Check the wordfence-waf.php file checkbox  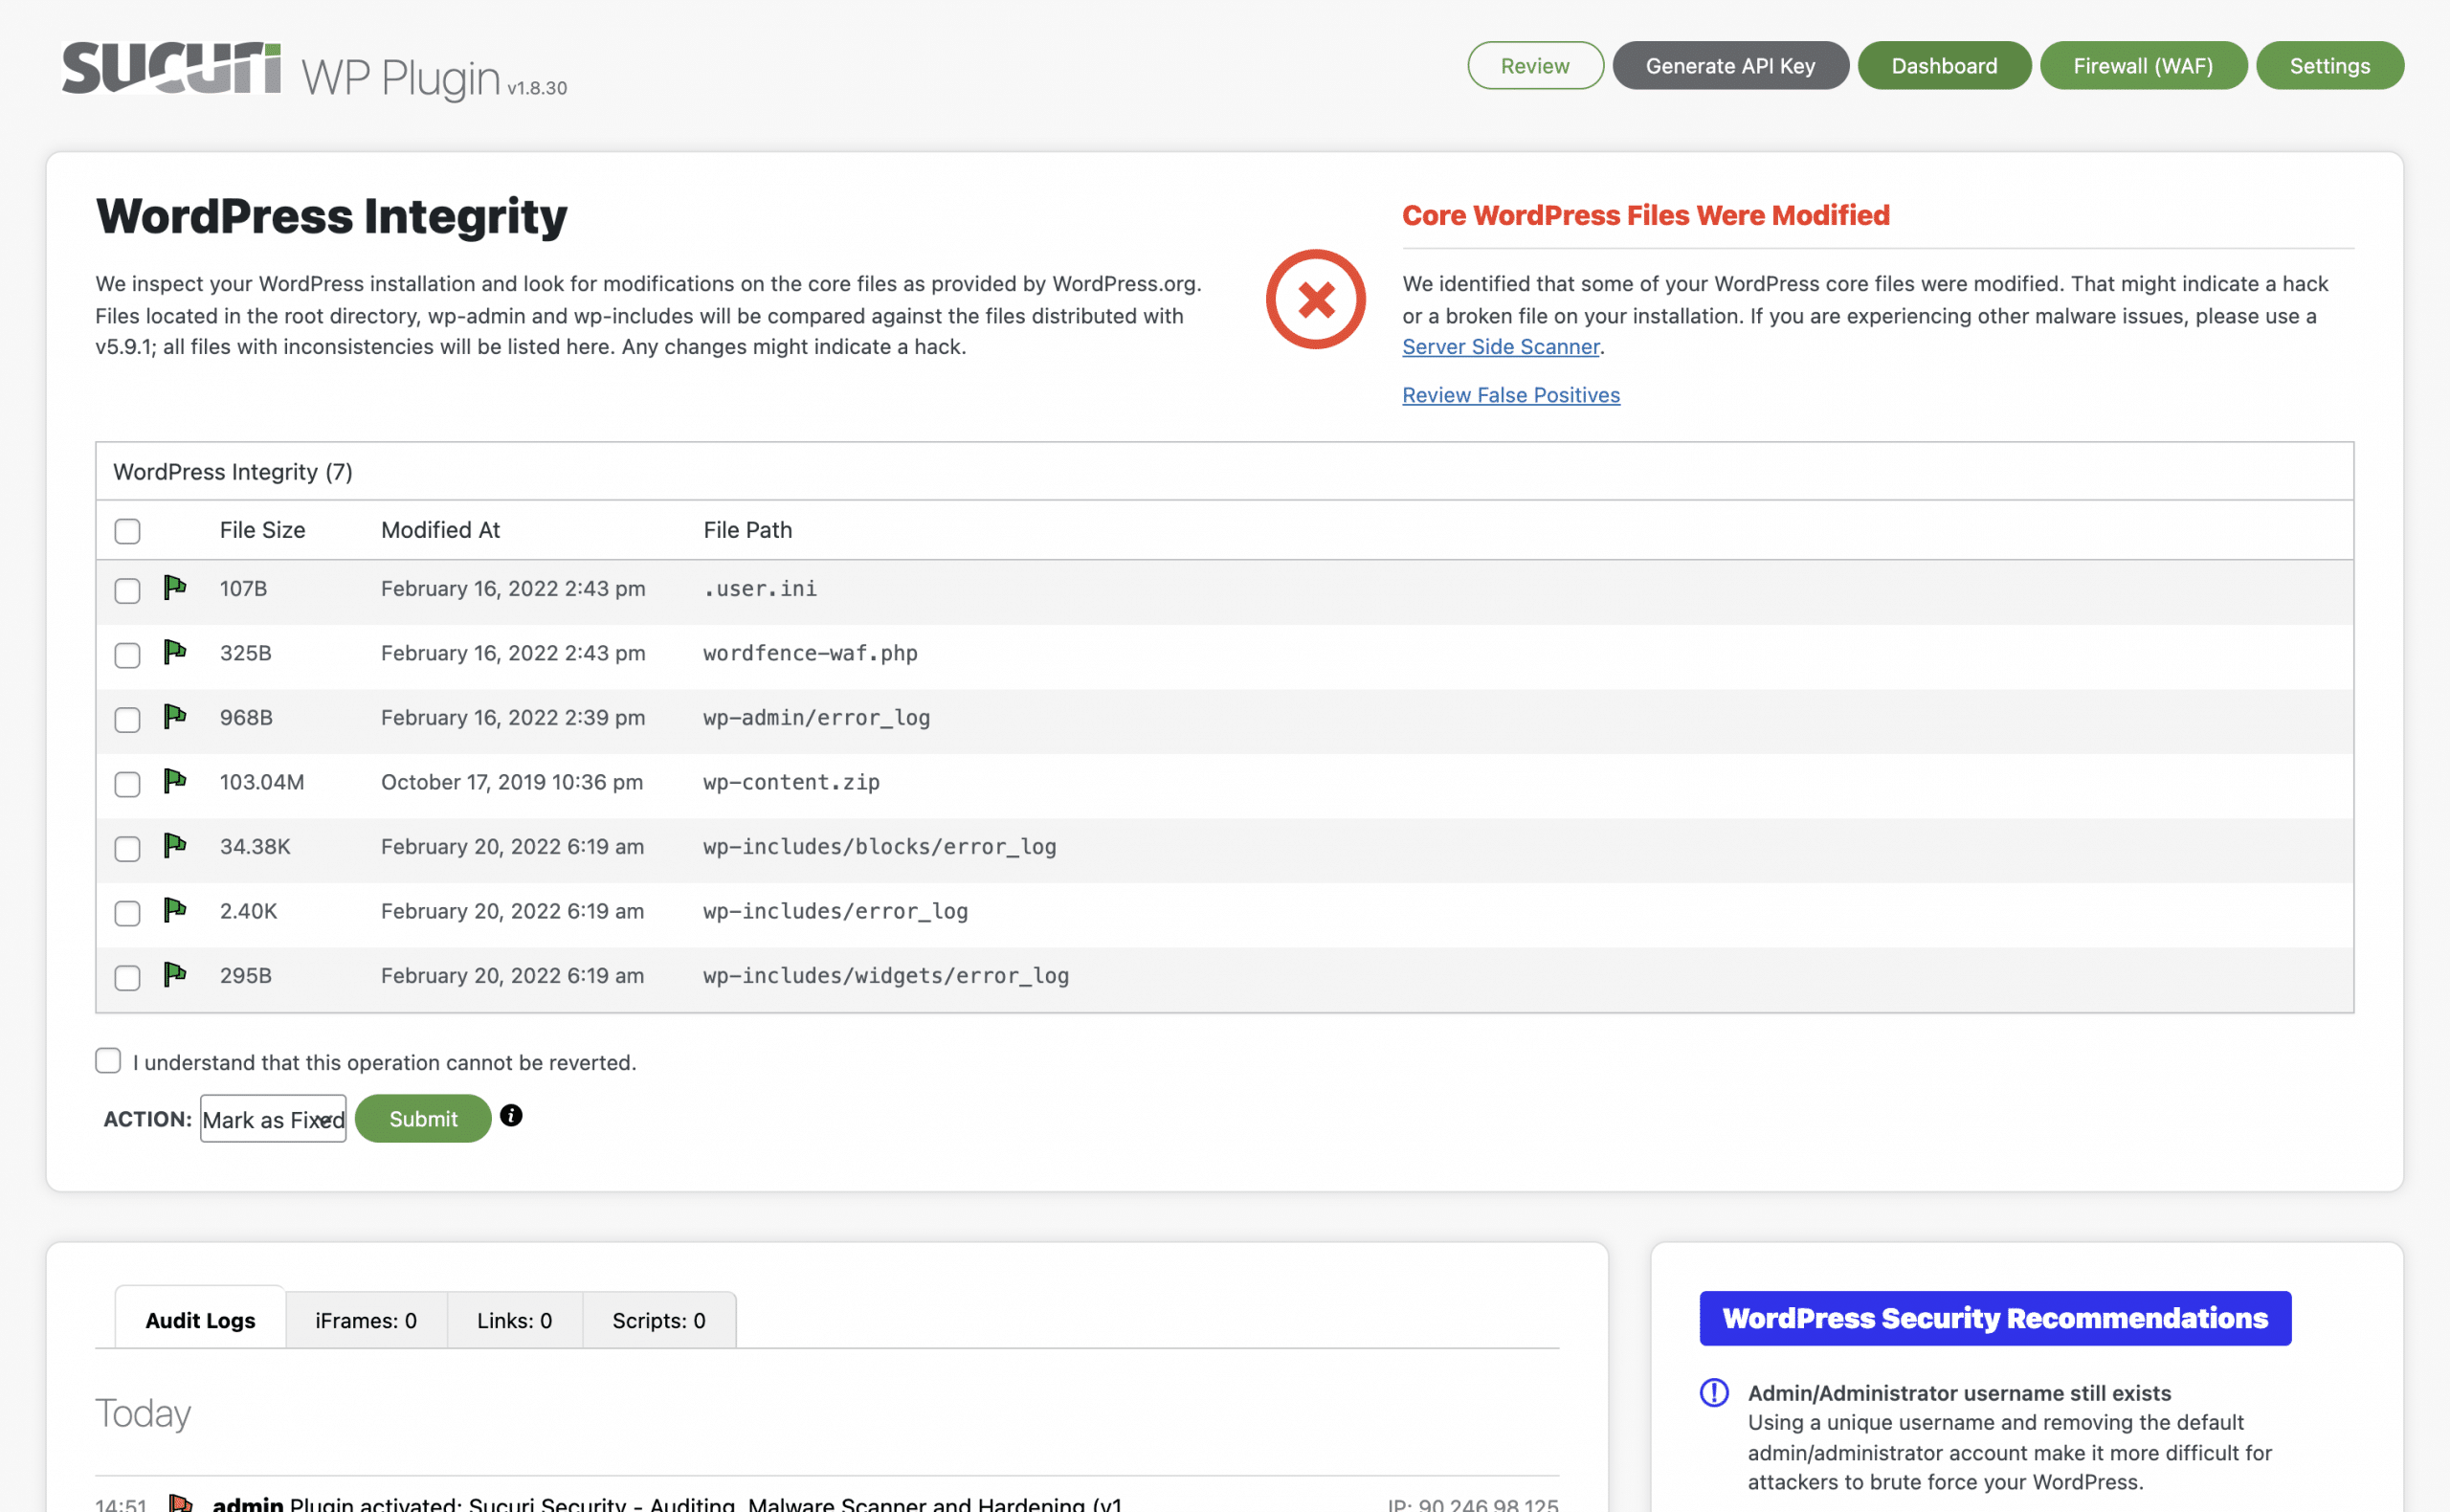tap(127, 656)
